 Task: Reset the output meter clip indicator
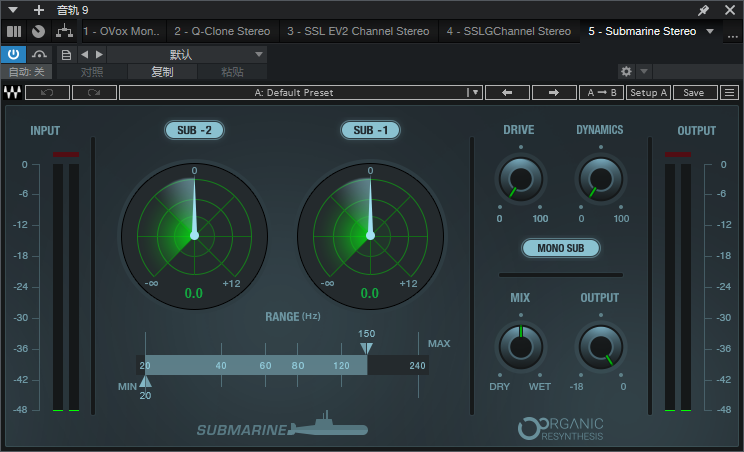pyautogui.click(x=678, y=154)
